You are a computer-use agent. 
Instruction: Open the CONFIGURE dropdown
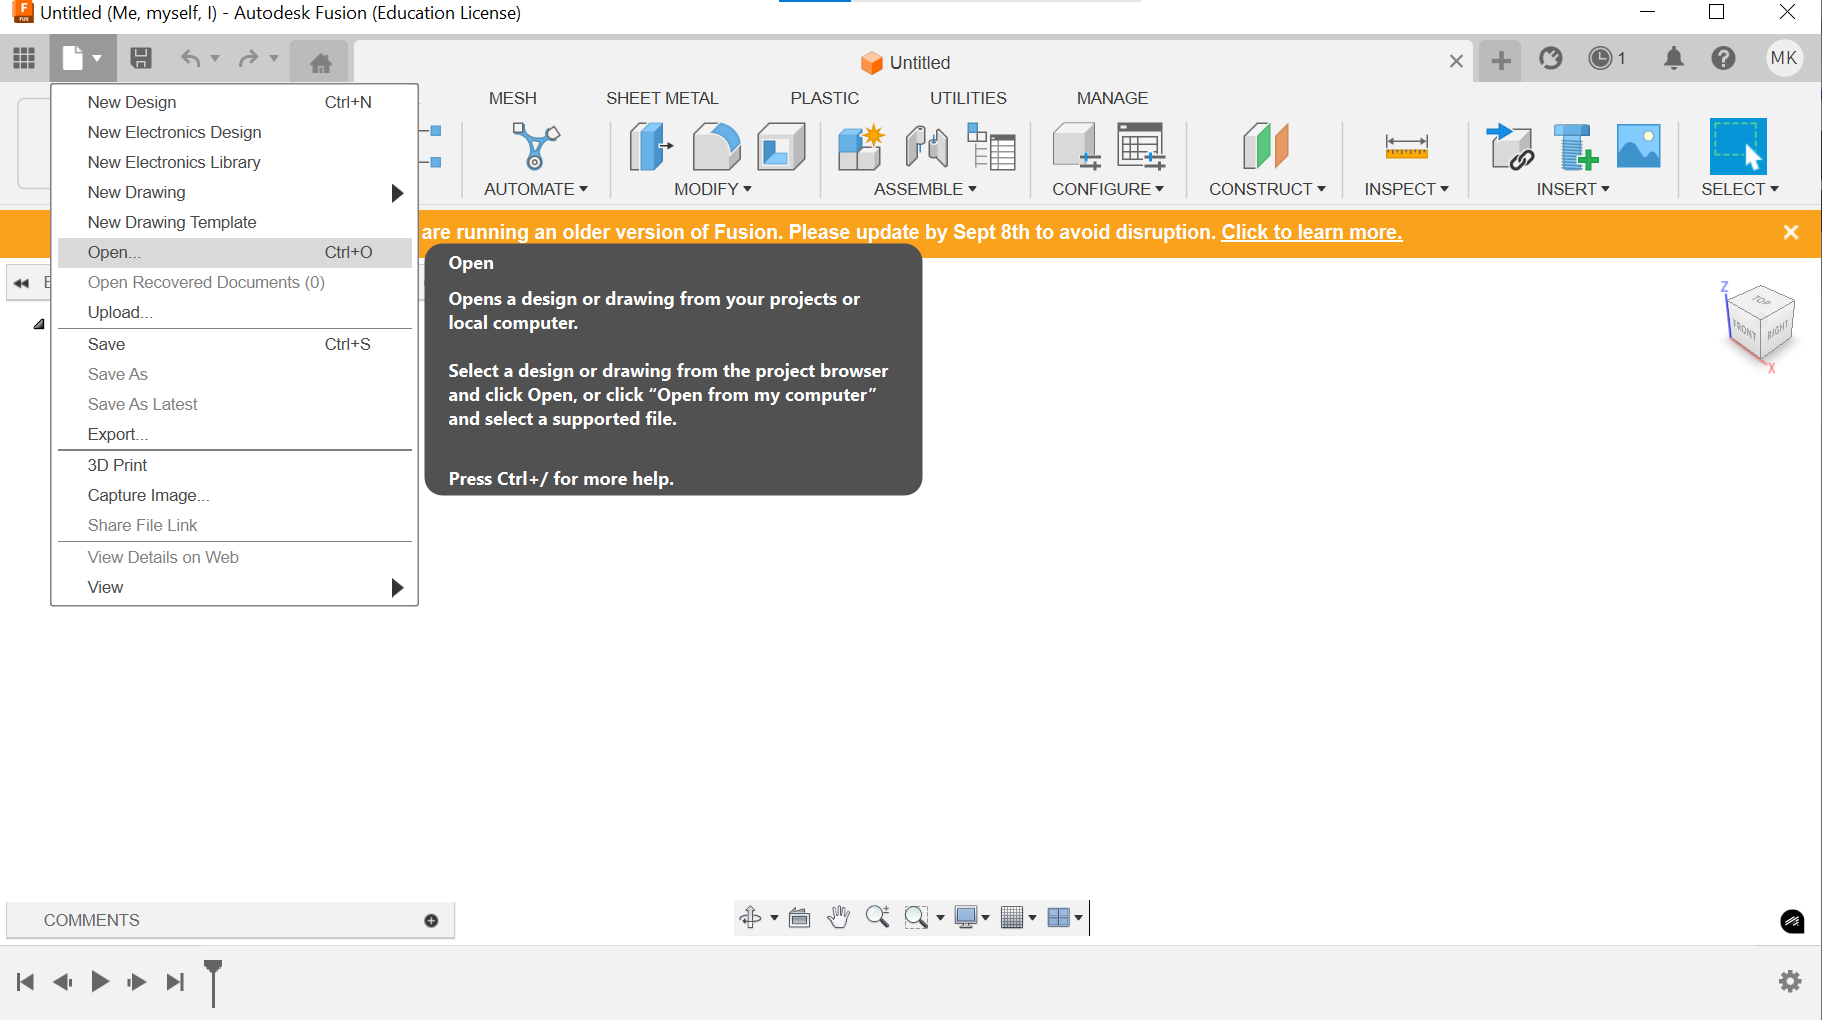[x=1108, y=189]
